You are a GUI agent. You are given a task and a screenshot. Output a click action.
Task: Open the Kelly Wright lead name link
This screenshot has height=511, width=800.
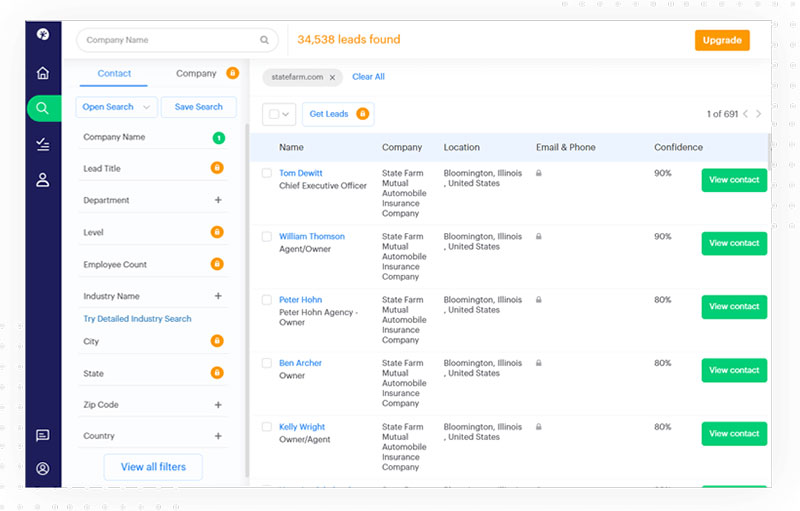(302, 427)
